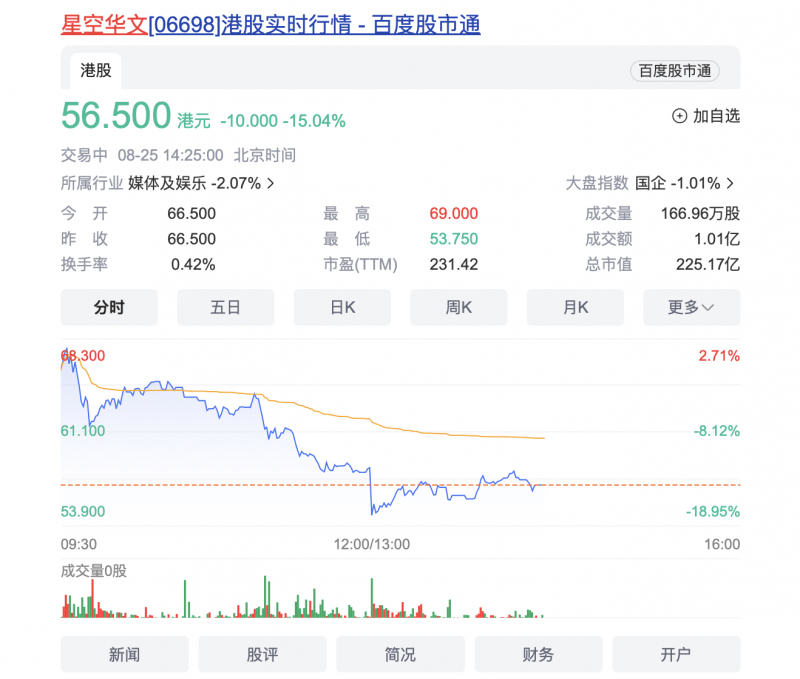Open the 股评 stock comments section

262,655
